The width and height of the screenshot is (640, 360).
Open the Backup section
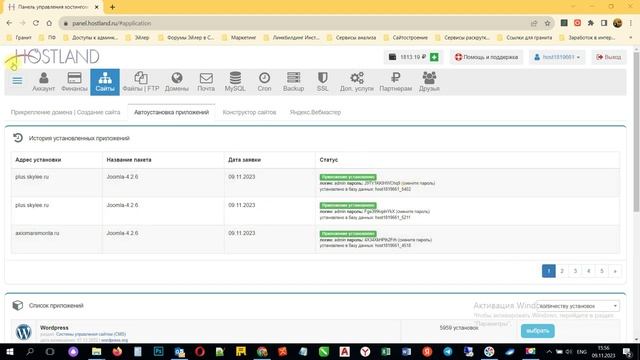[x=293, y=82]
